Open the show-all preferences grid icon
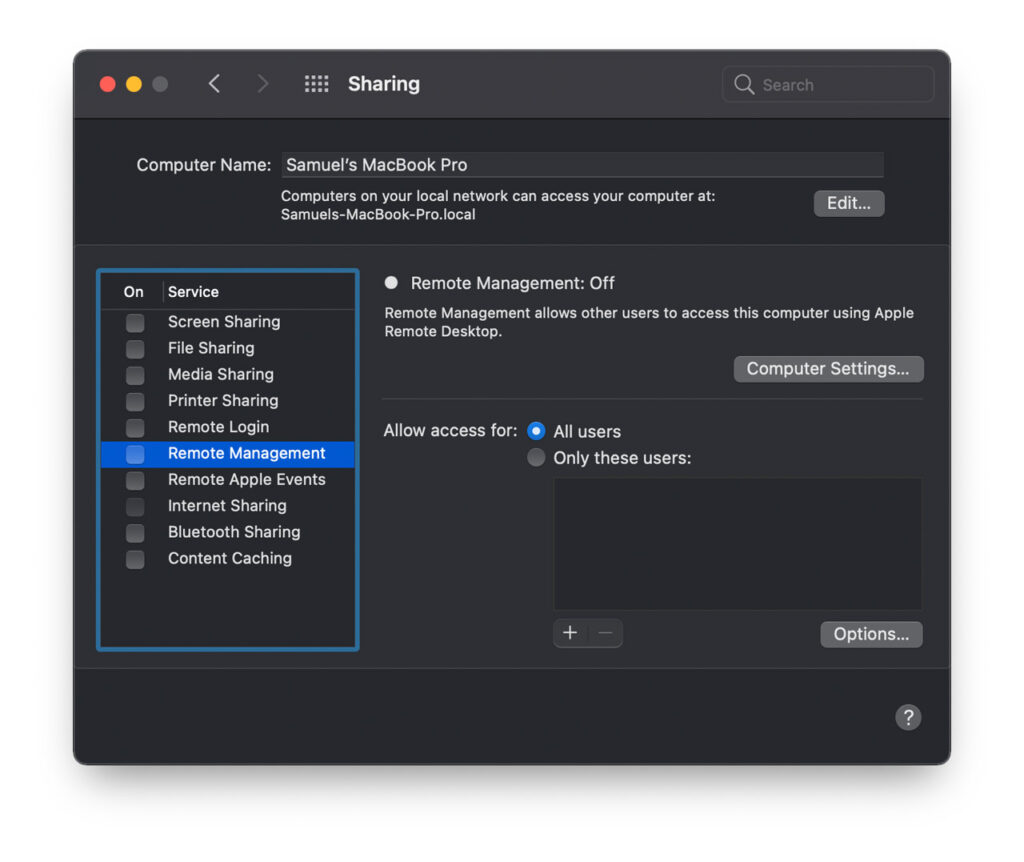Viewport: 1024px width, 862px height. click(x=317, y=84)
